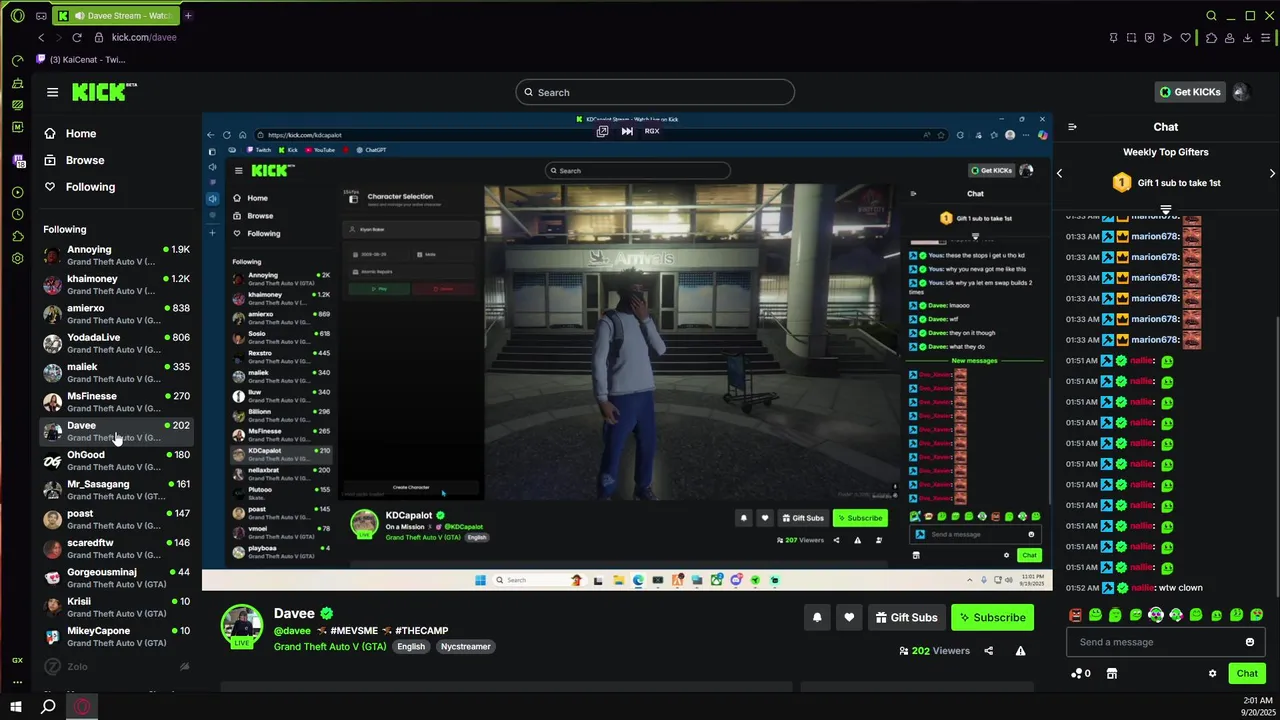The width and height of the screenshot is (1280, 720).
Task: Subscribe to Davee's channel
Action: 992,617
